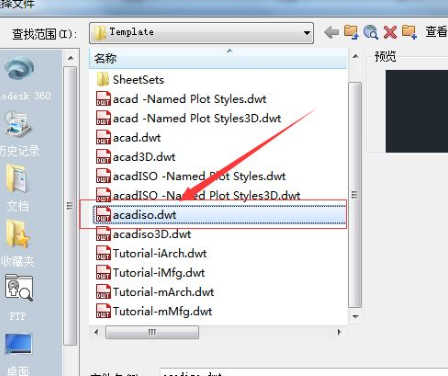Go up one folder level icon
Image resolution: width=448 pixels, height=376 pixels.
(x=351, y=32)
